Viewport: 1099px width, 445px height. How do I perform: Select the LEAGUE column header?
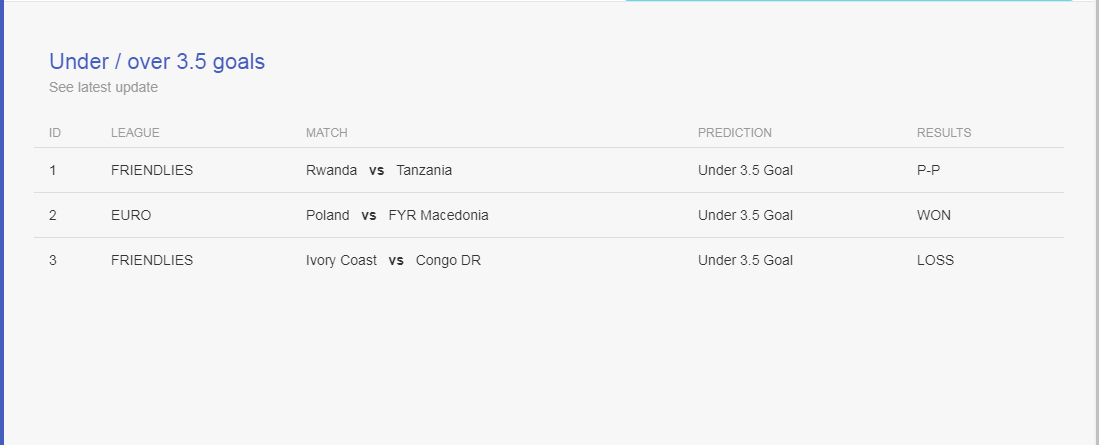pyautogui.click(x=135, y=132)
